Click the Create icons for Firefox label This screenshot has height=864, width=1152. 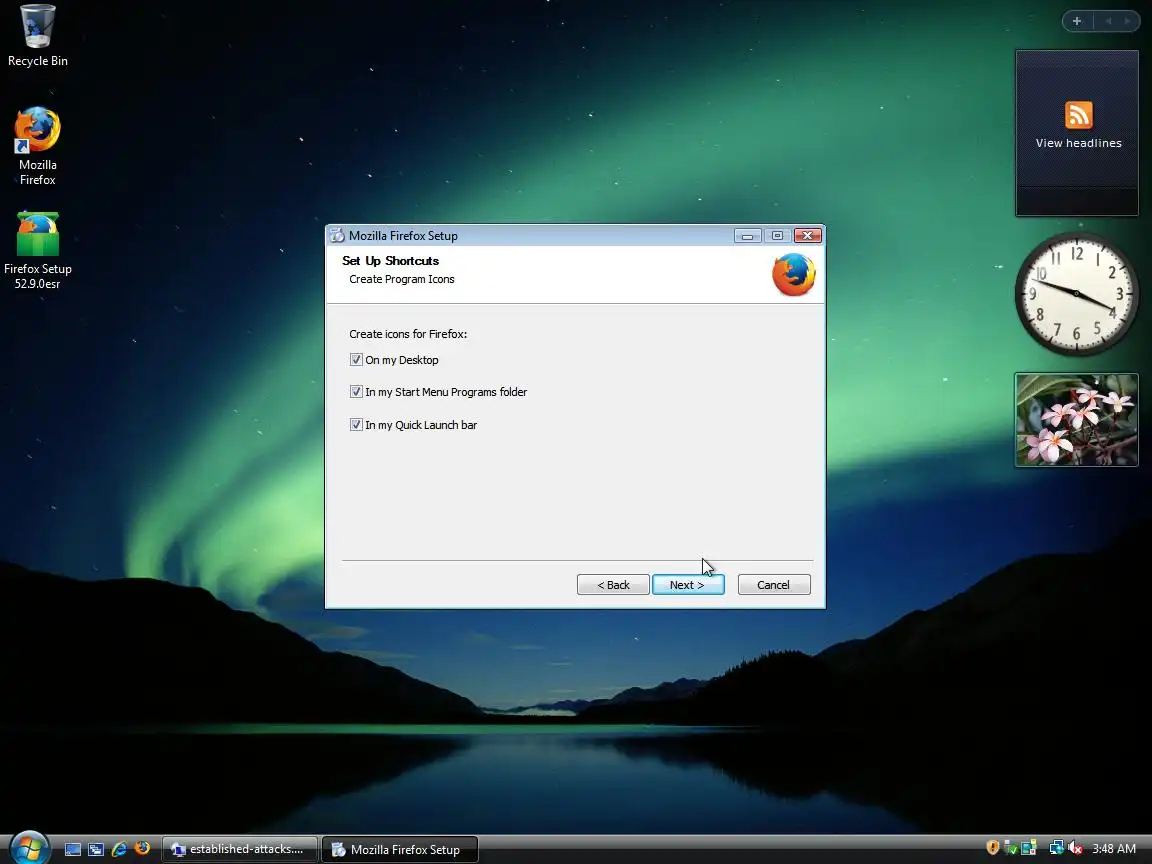click(408, 334)
